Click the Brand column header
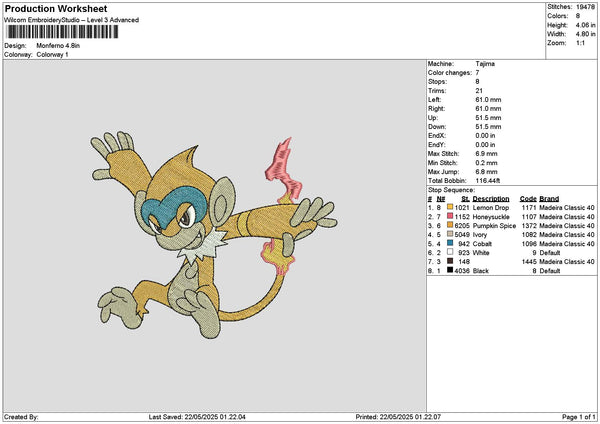 click(x=549, y=199)
